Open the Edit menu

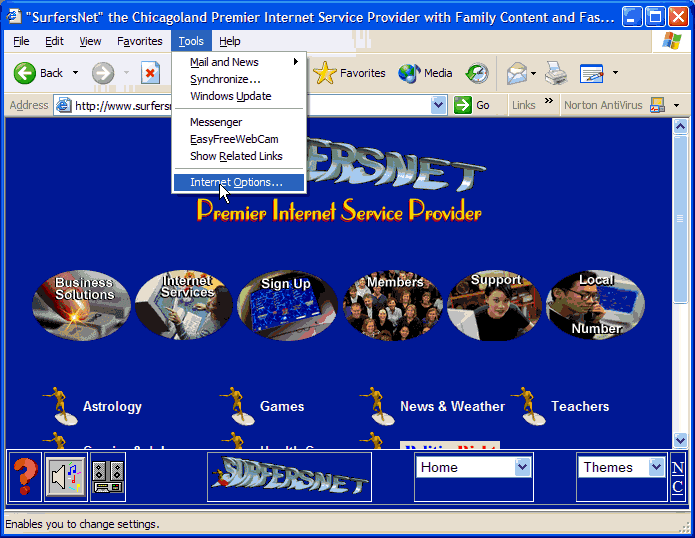point(55,41)
